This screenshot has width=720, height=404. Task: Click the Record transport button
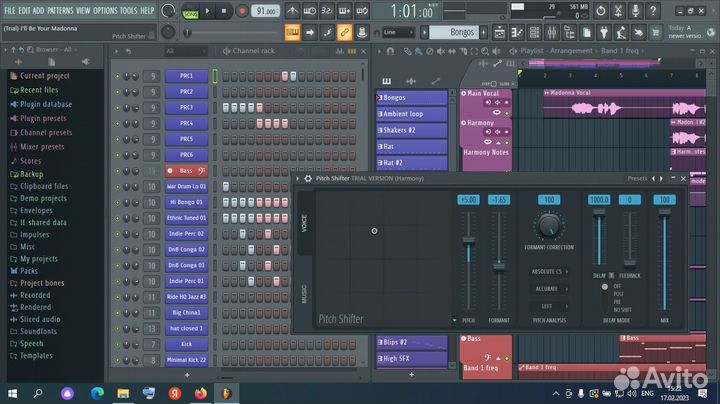point(242,11)
